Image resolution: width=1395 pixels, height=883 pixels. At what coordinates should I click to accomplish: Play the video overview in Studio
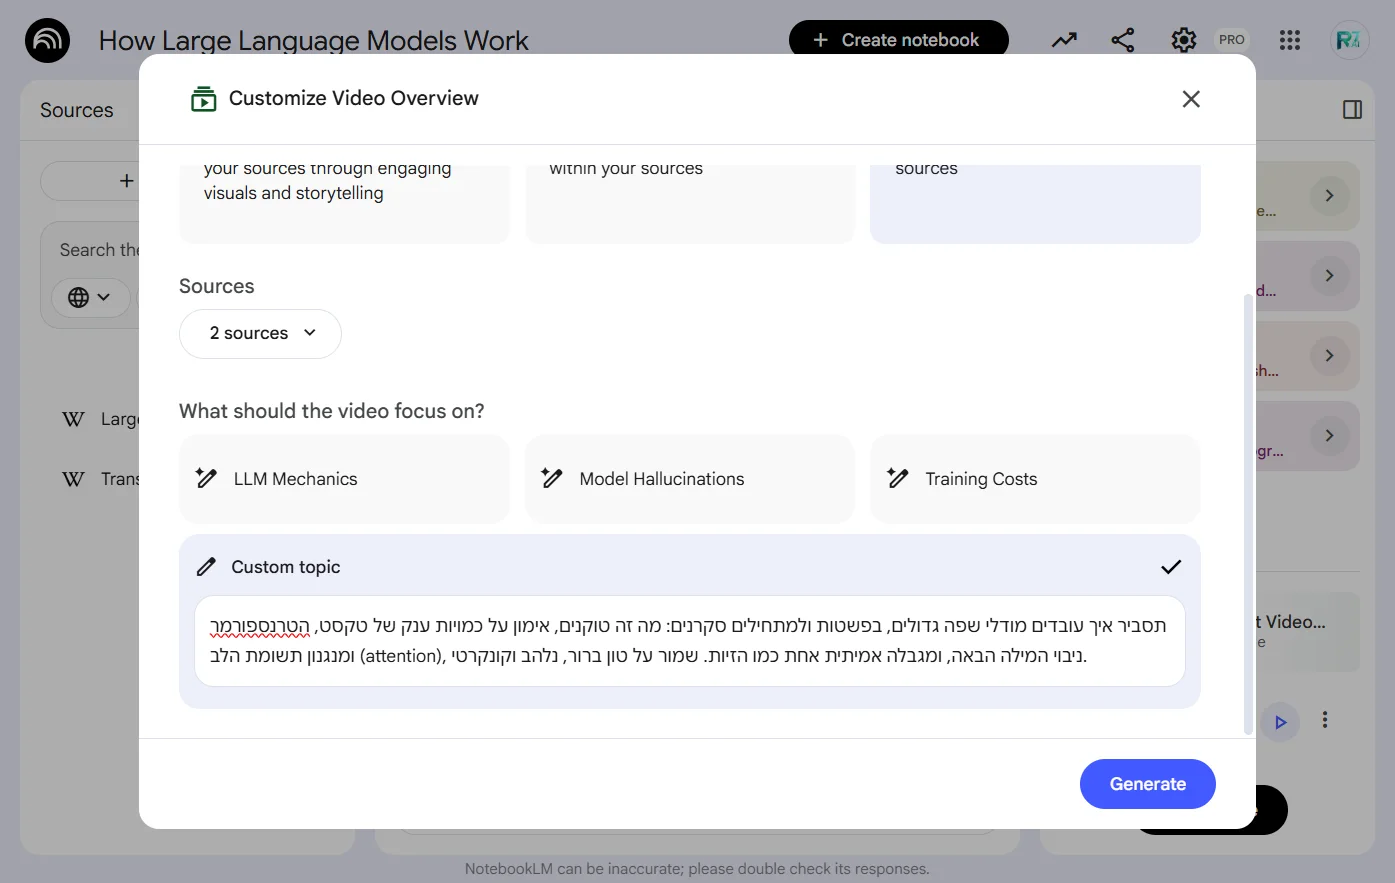(1280, 721)
